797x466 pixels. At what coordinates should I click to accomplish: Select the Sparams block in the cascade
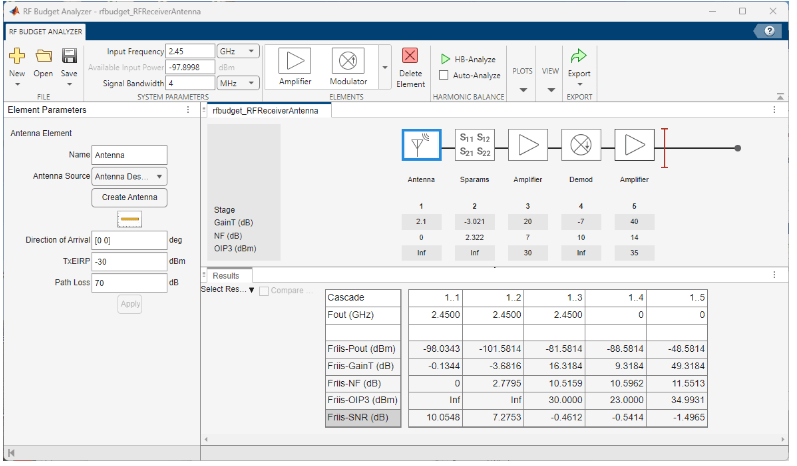474,146
